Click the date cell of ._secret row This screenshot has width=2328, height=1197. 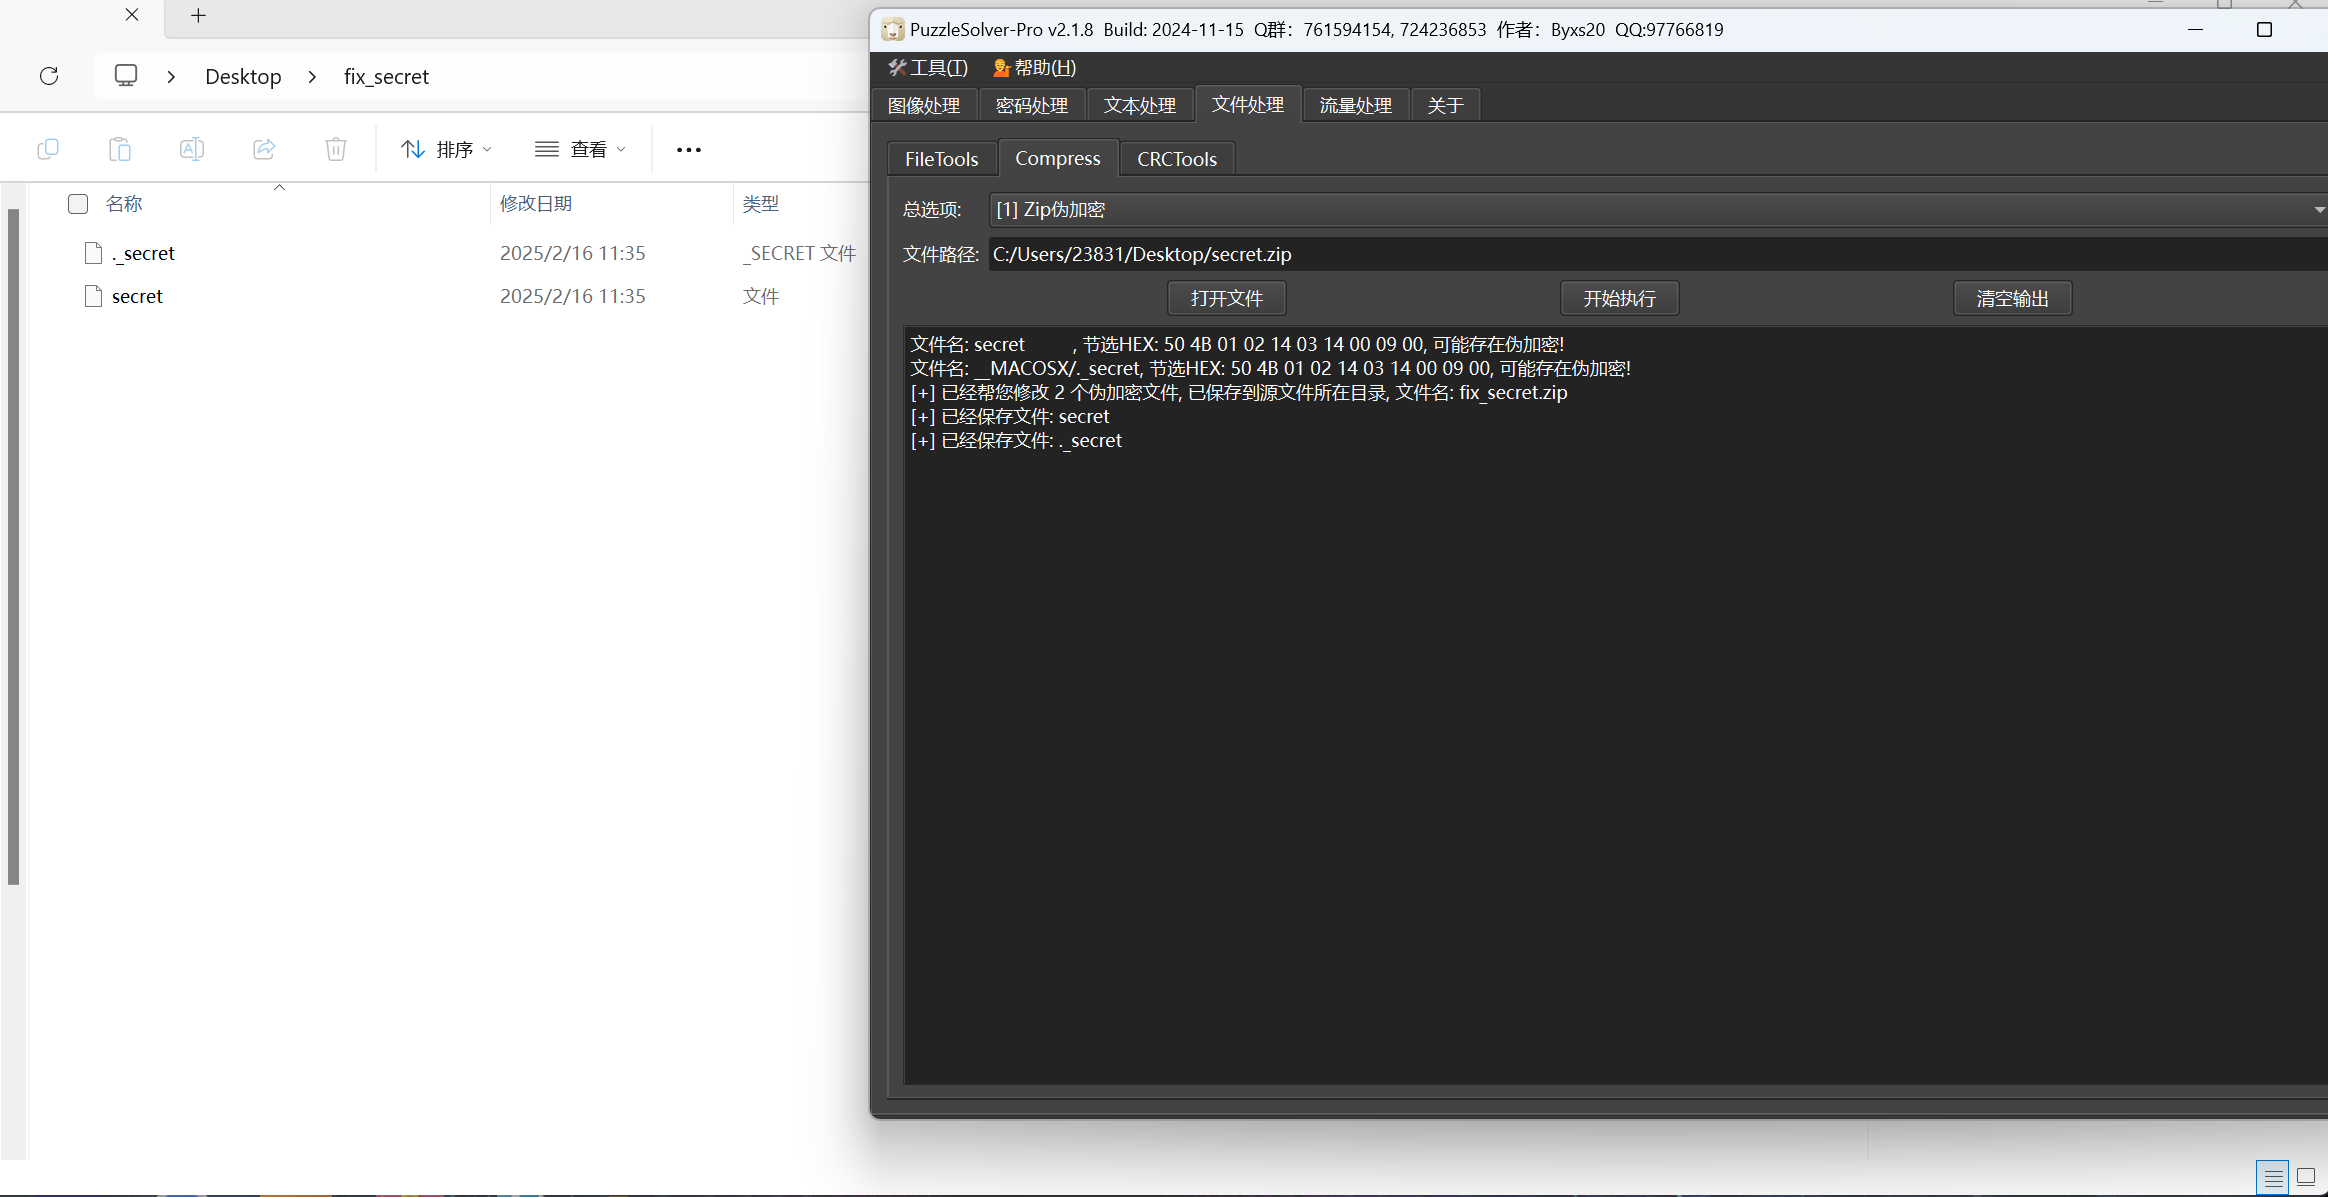click(x=573, y=253)
